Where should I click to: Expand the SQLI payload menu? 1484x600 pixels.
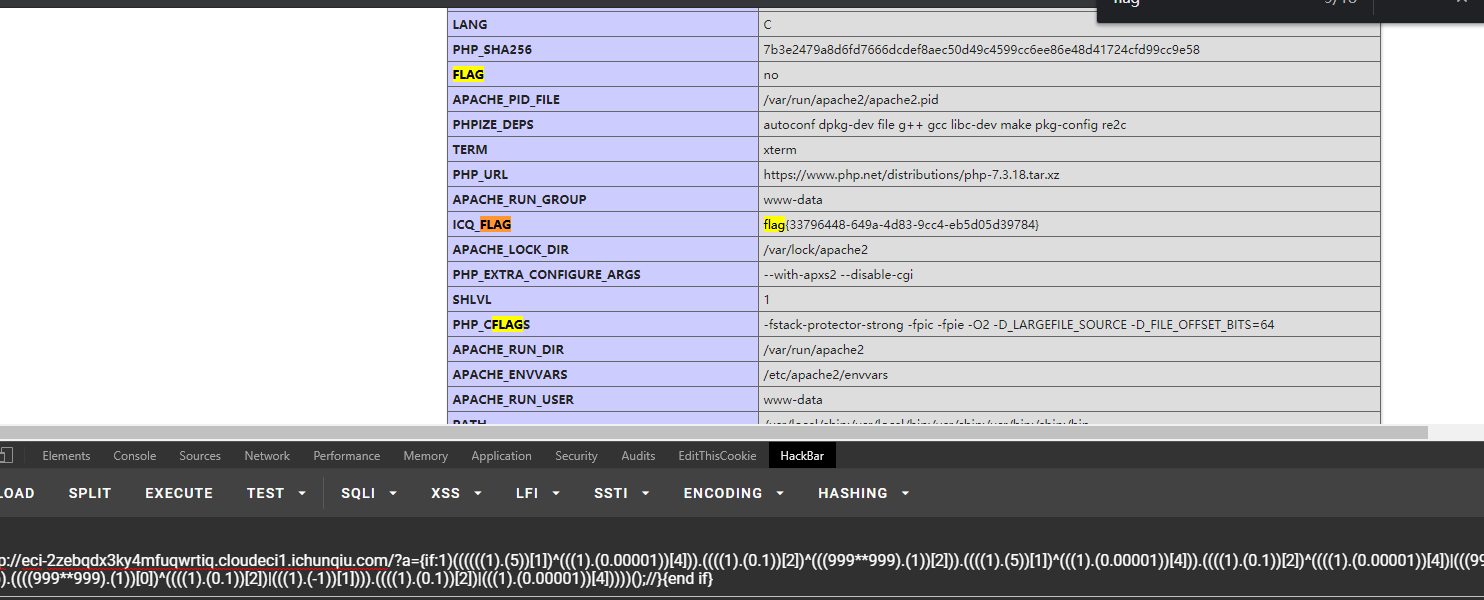(369, 493)
